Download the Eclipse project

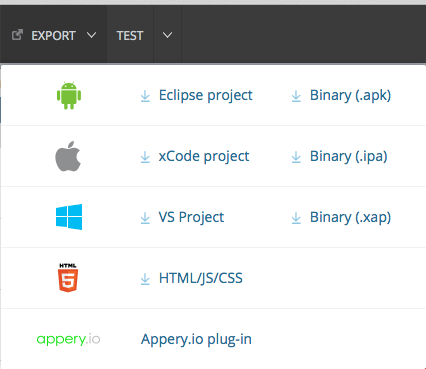[x=206, y=96]
